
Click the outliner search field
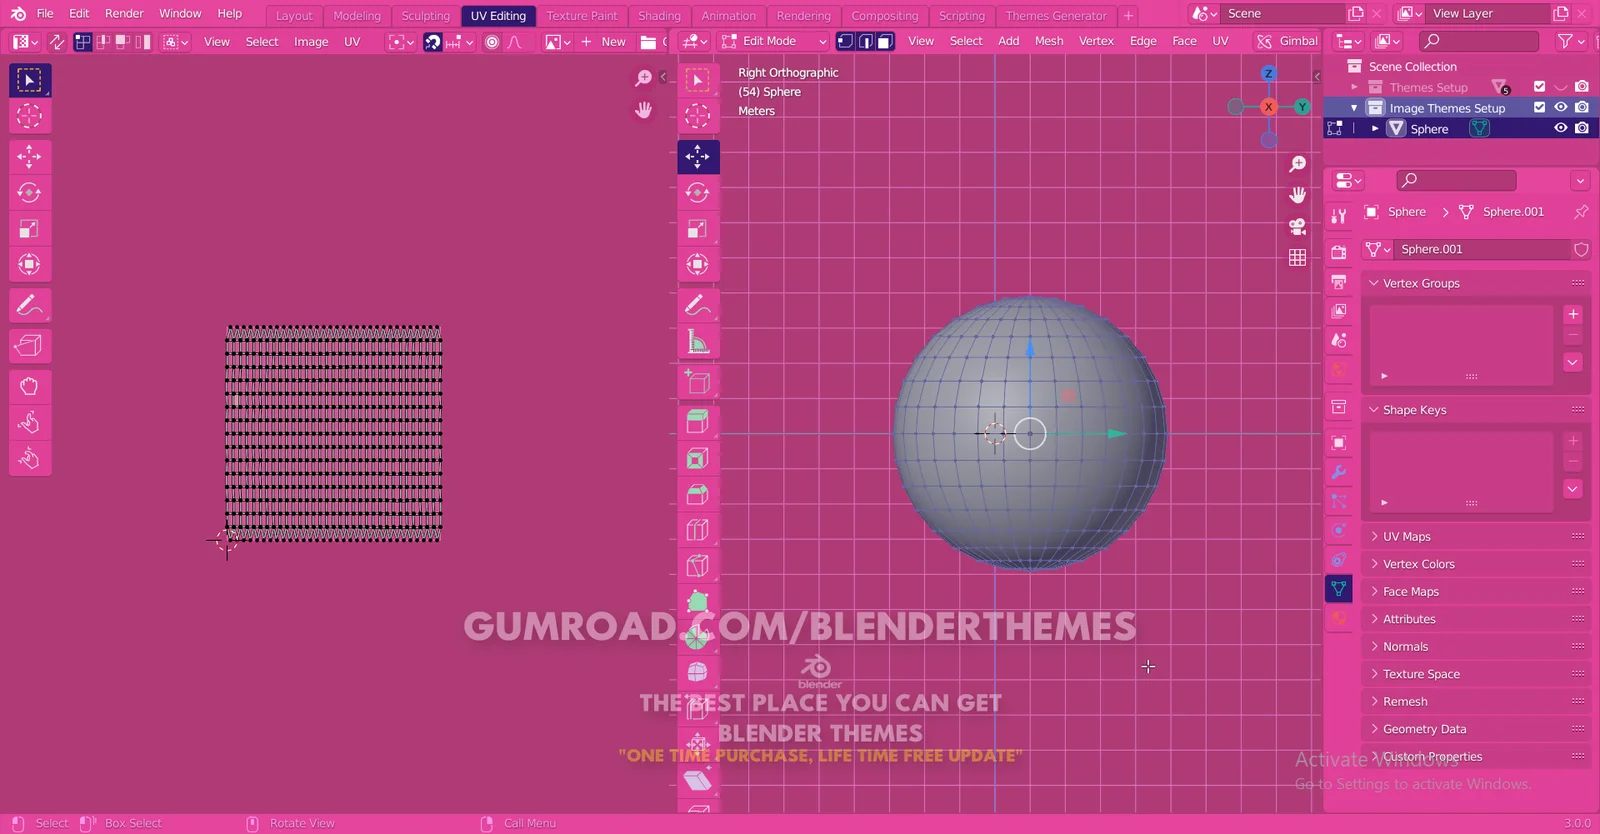click(1479, 41)
